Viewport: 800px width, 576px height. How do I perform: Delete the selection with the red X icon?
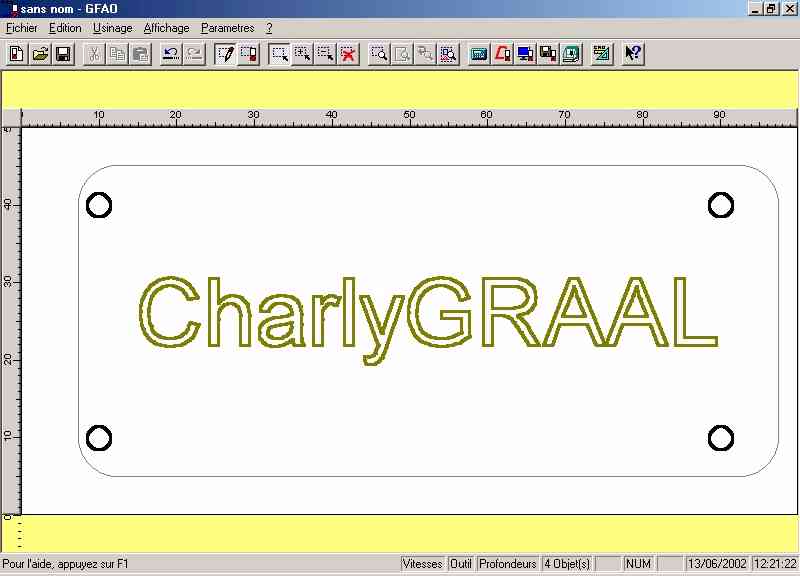348,54
